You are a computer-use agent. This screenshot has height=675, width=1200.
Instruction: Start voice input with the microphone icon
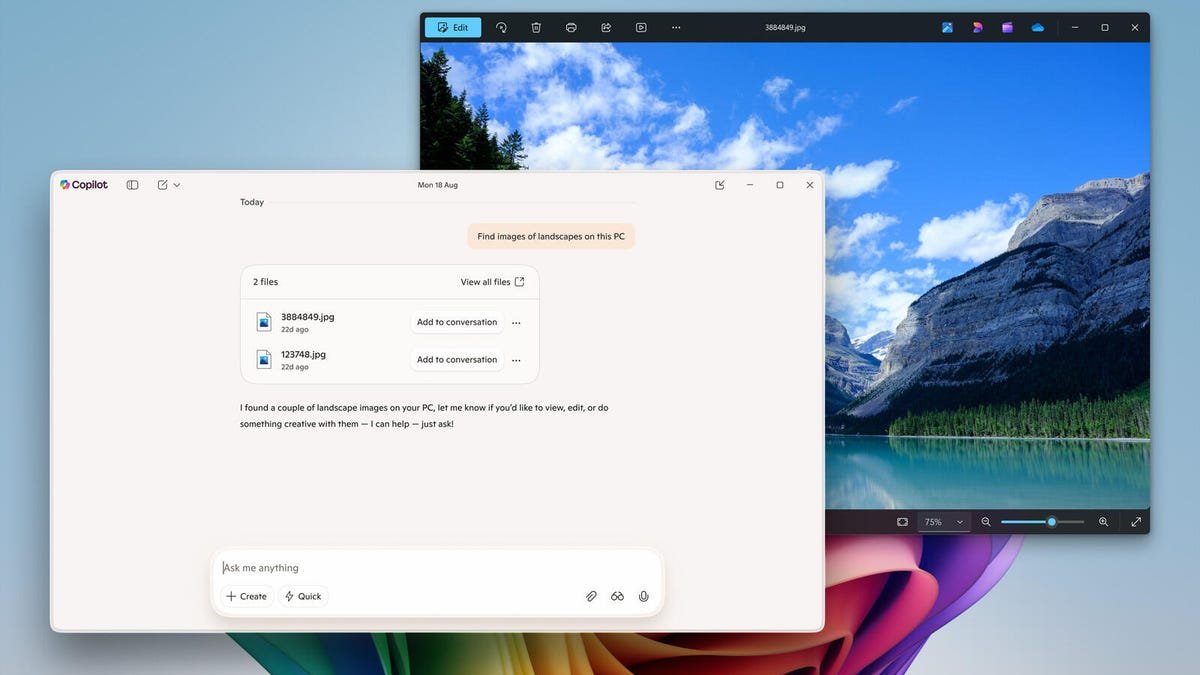(644, 596)
